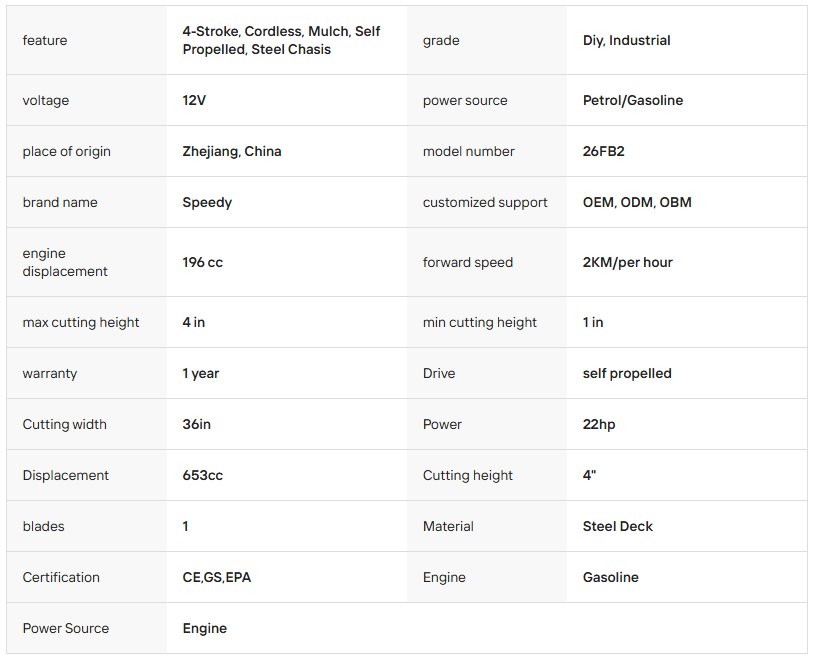
Task: Select the "2KM/per hour" forward speed value
Action: 627,263
